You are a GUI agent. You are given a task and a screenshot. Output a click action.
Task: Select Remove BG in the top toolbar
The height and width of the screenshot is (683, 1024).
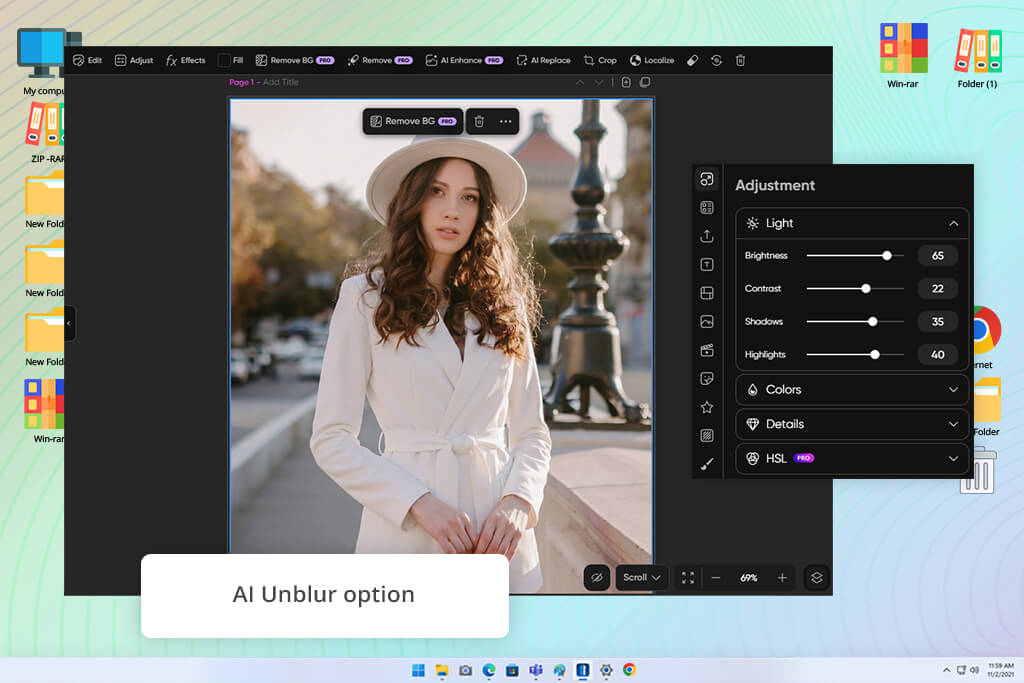click(295, 60)
